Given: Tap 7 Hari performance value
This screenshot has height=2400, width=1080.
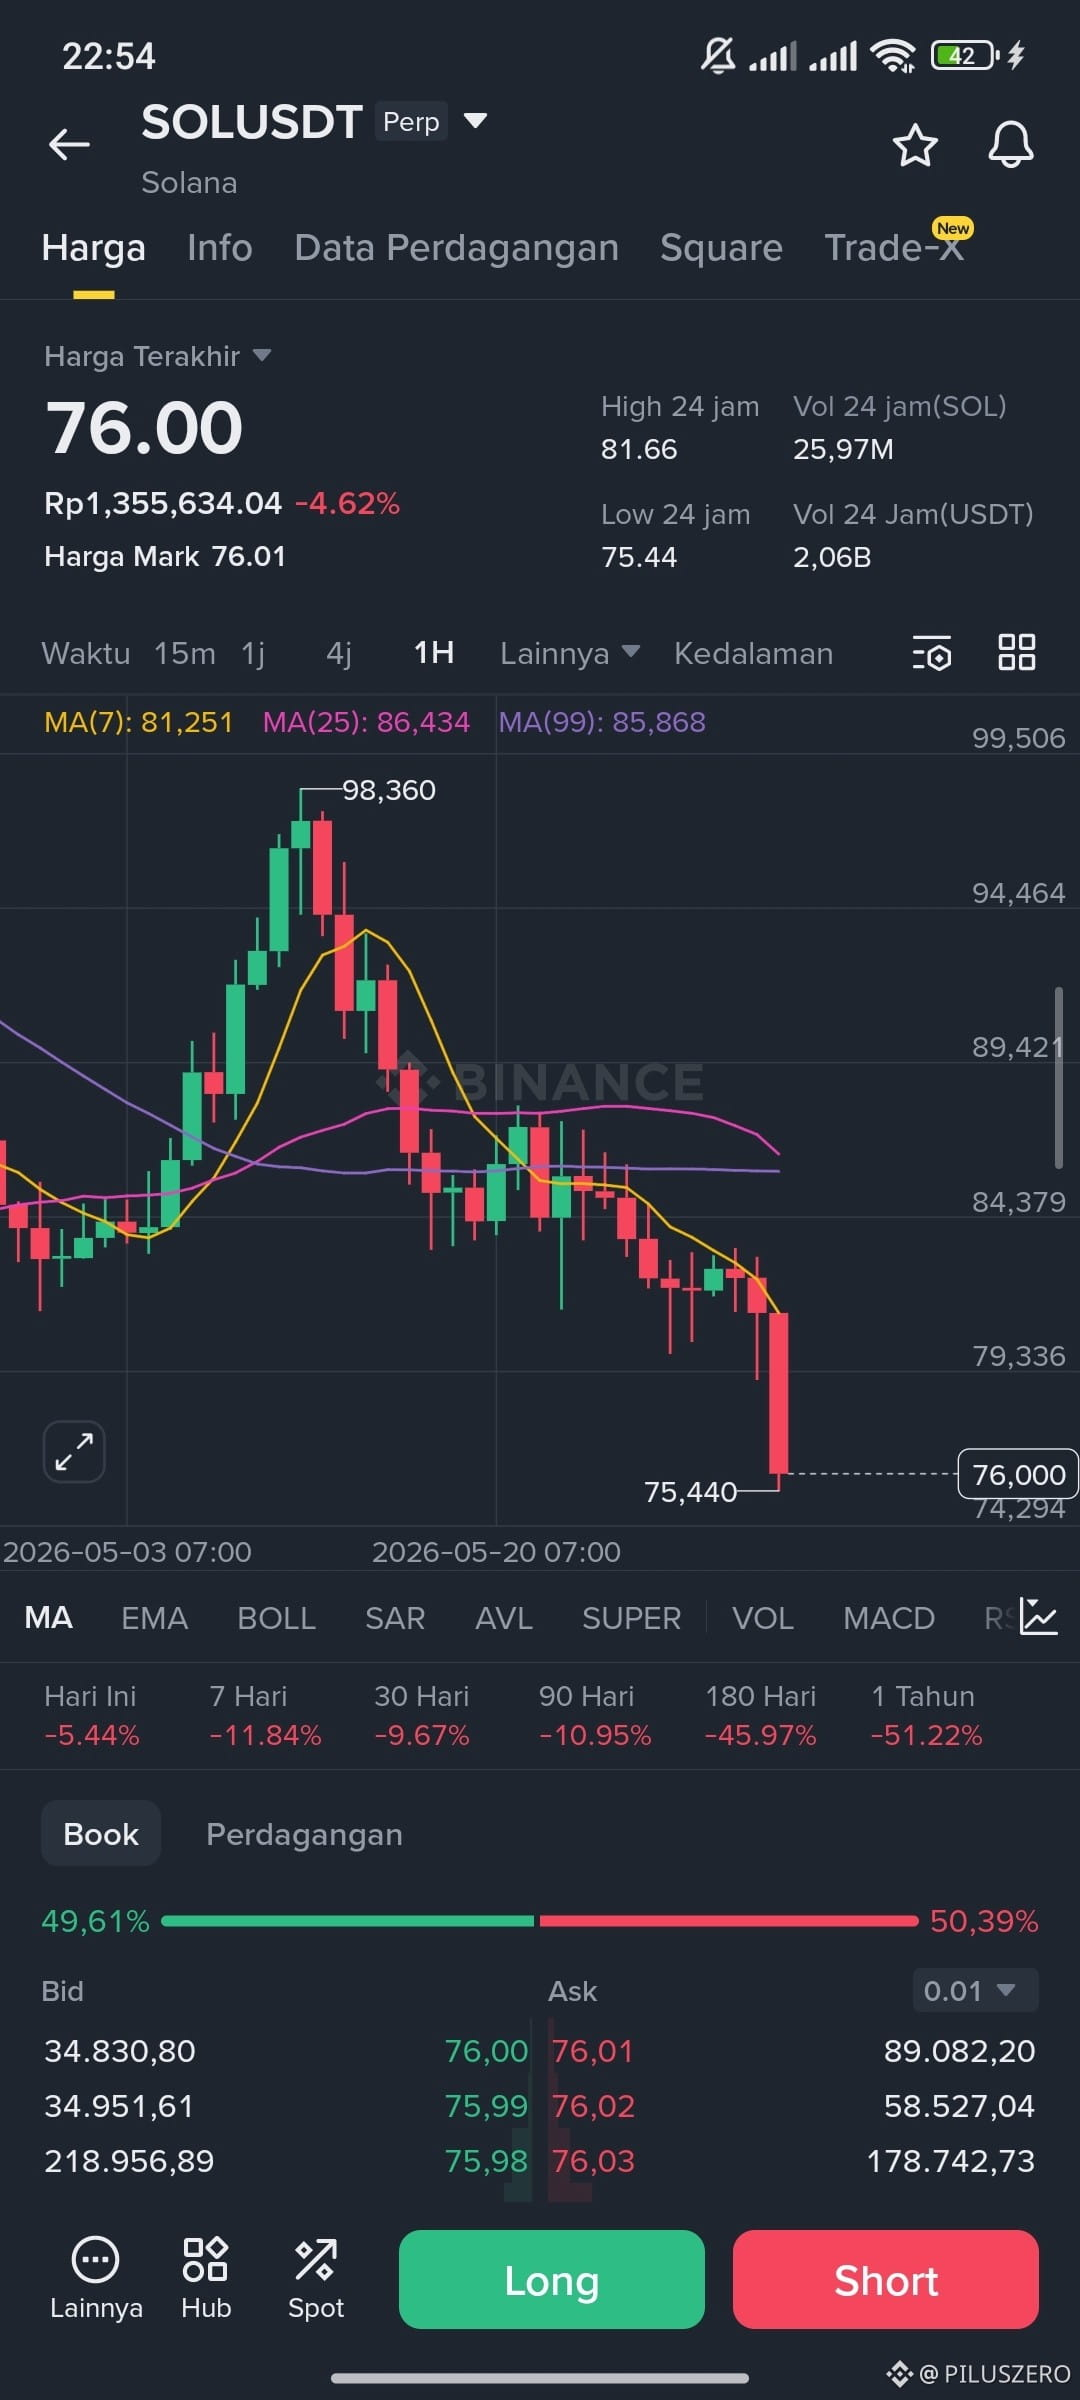Looking at the screenshot, I should pos(265,1735).
